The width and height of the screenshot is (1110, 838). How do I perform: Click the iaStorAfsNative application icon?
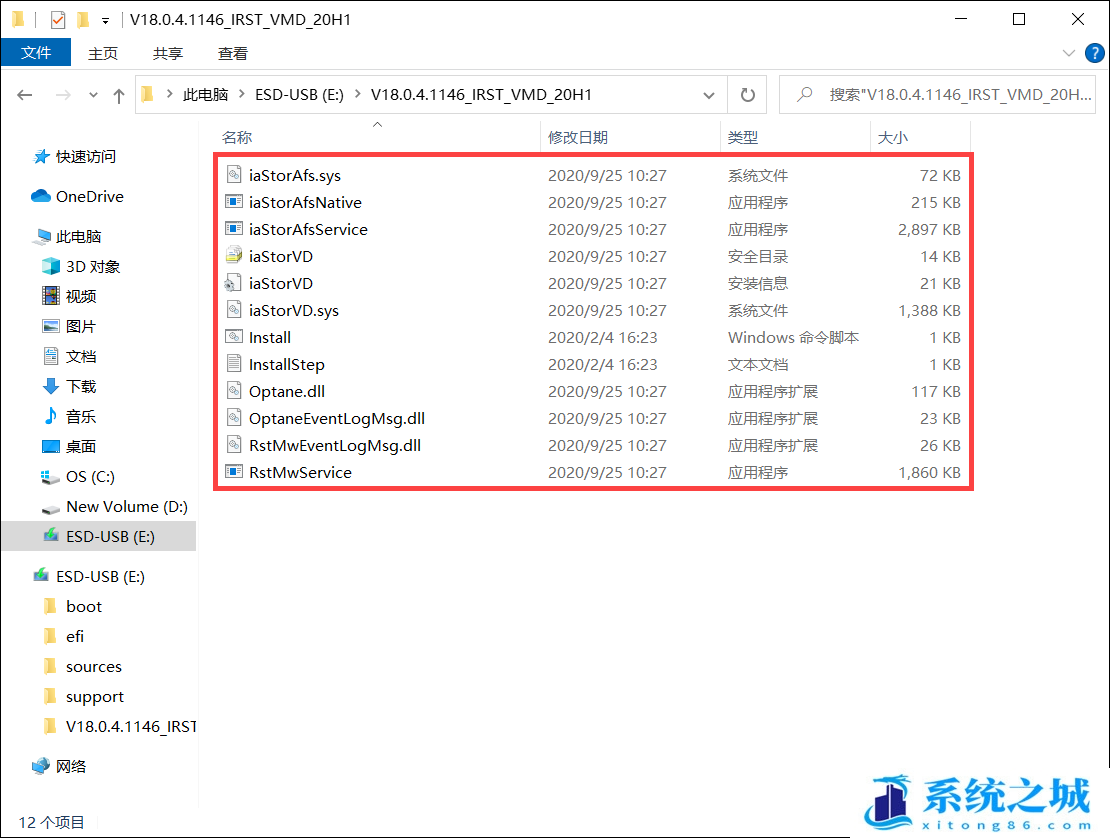234,202
